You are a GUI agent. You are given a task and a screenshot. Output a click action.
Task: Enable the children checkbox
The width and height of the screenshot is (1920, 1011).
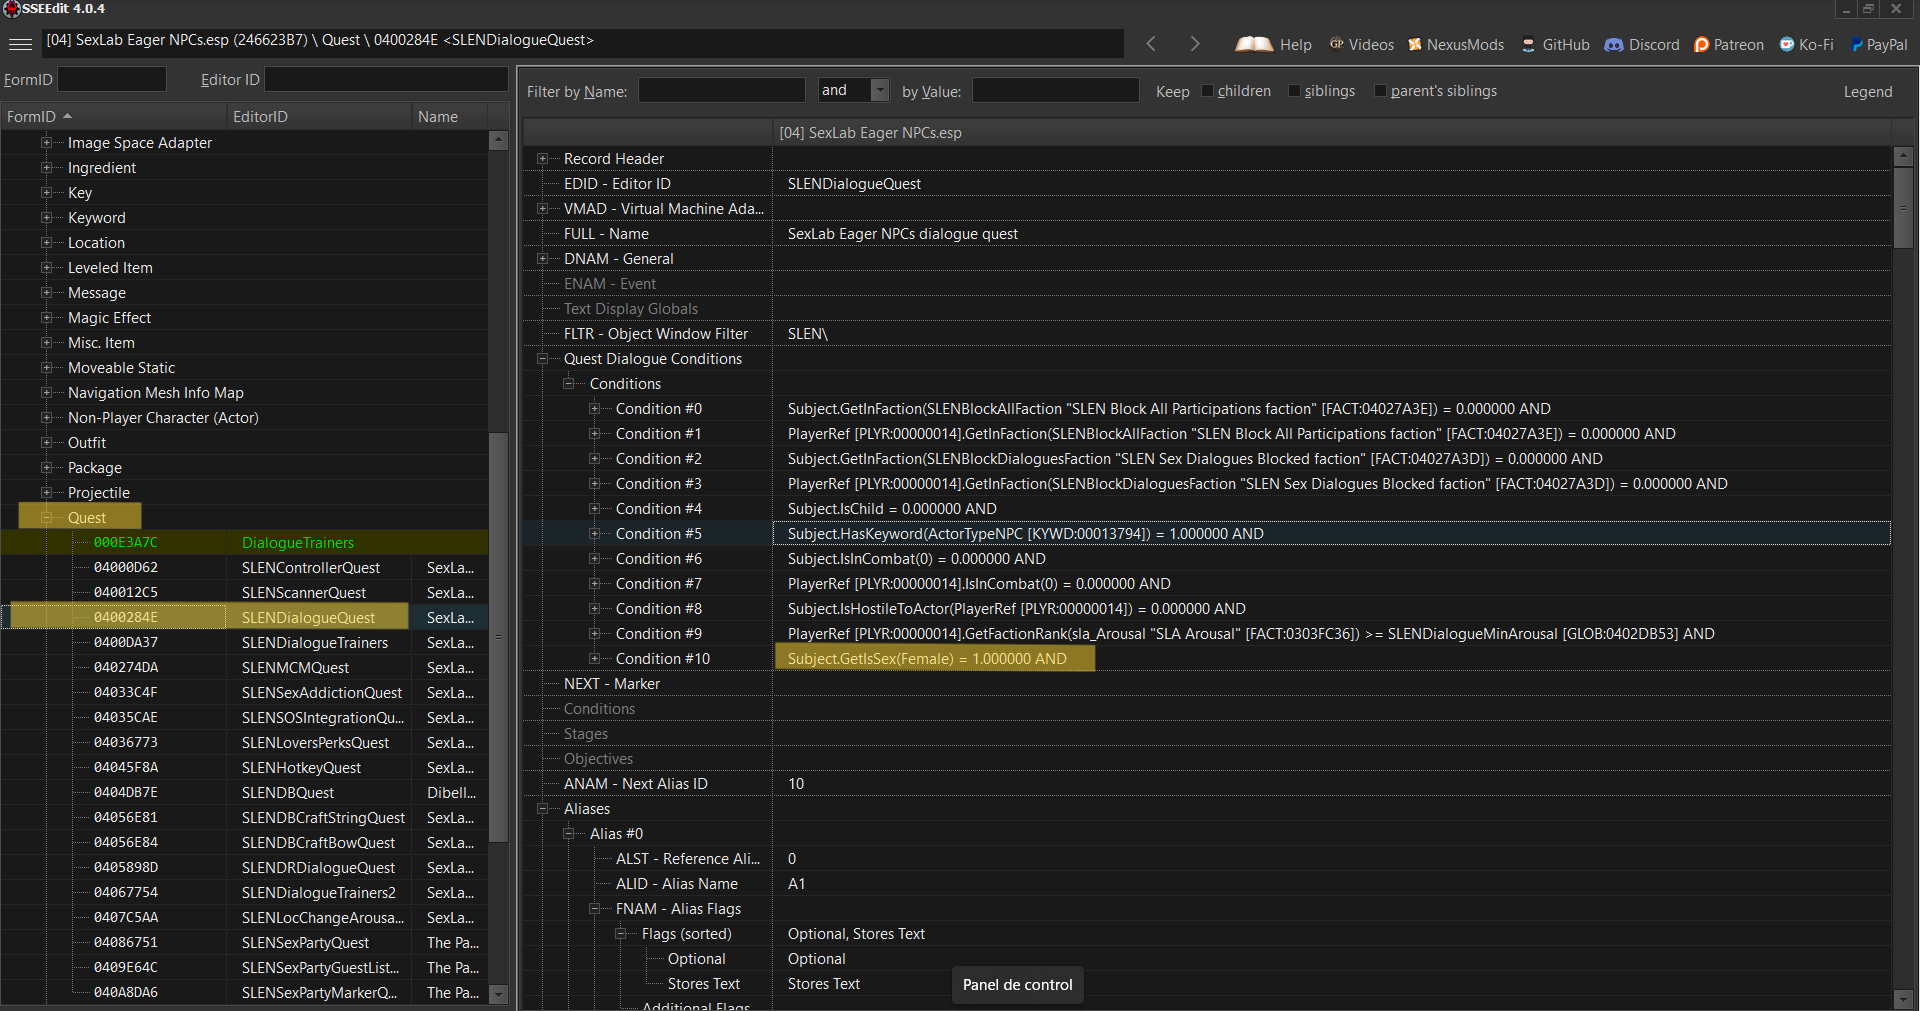tap(1206, 91)
